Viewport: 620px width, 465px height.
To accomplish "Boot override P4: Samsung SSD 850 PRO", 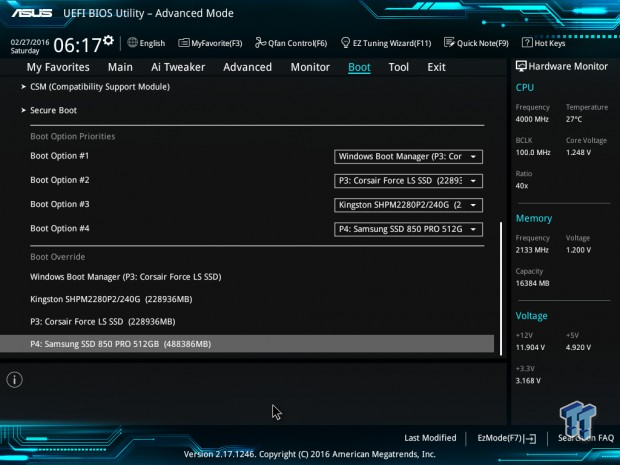I will [247, 344].
